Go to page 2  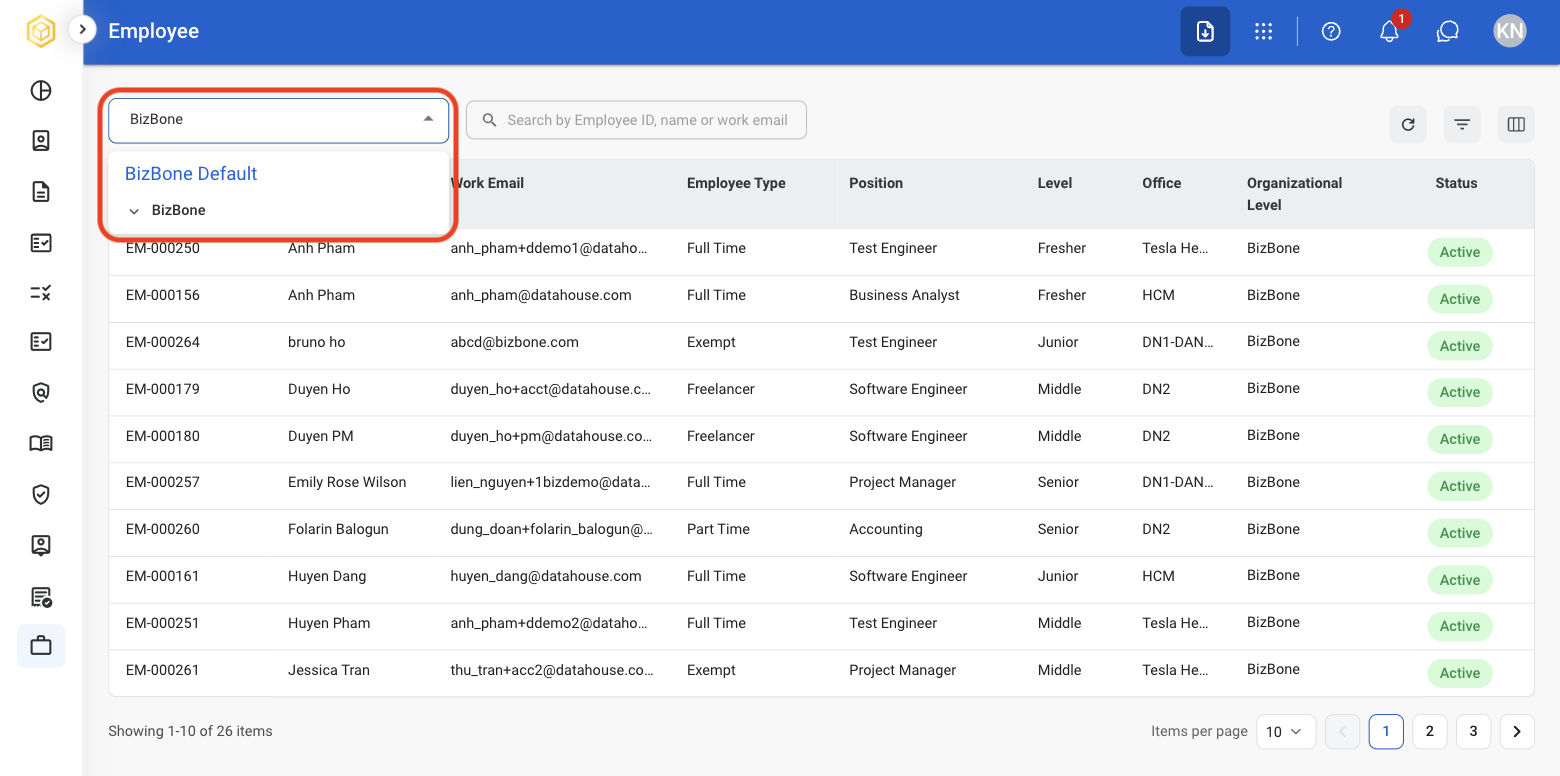pyautogui.click(x=1430, y=732)
